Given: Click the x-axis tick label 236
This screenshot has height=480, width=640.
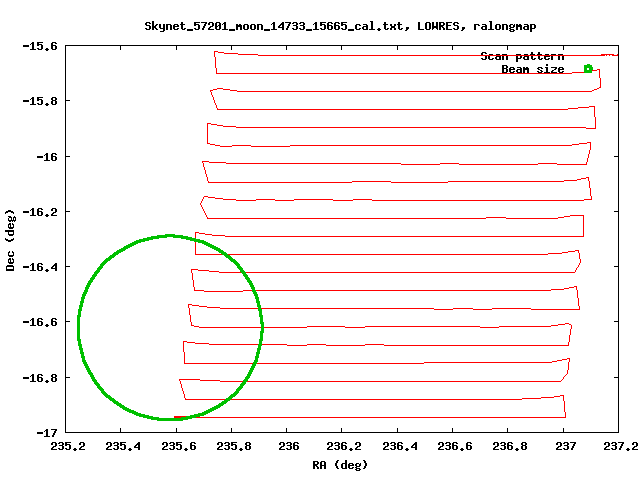Looking at the screenshot, I should coord(289,446).
